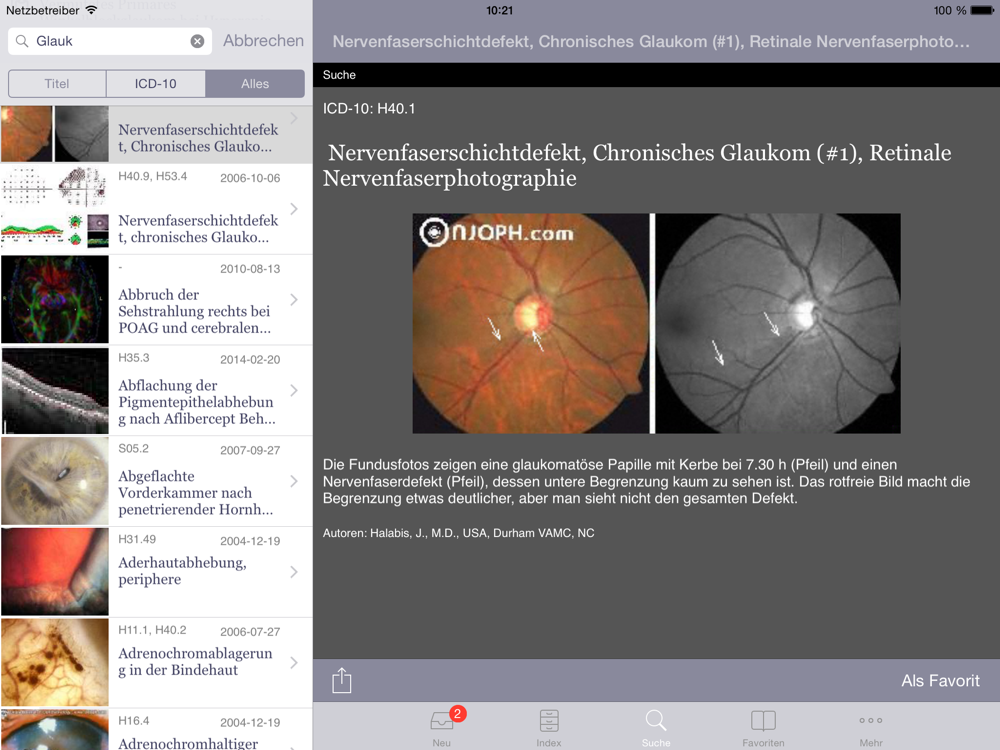Tap the search magnifier icon in field
1000x750 pixels.
[x=22, y=41]
